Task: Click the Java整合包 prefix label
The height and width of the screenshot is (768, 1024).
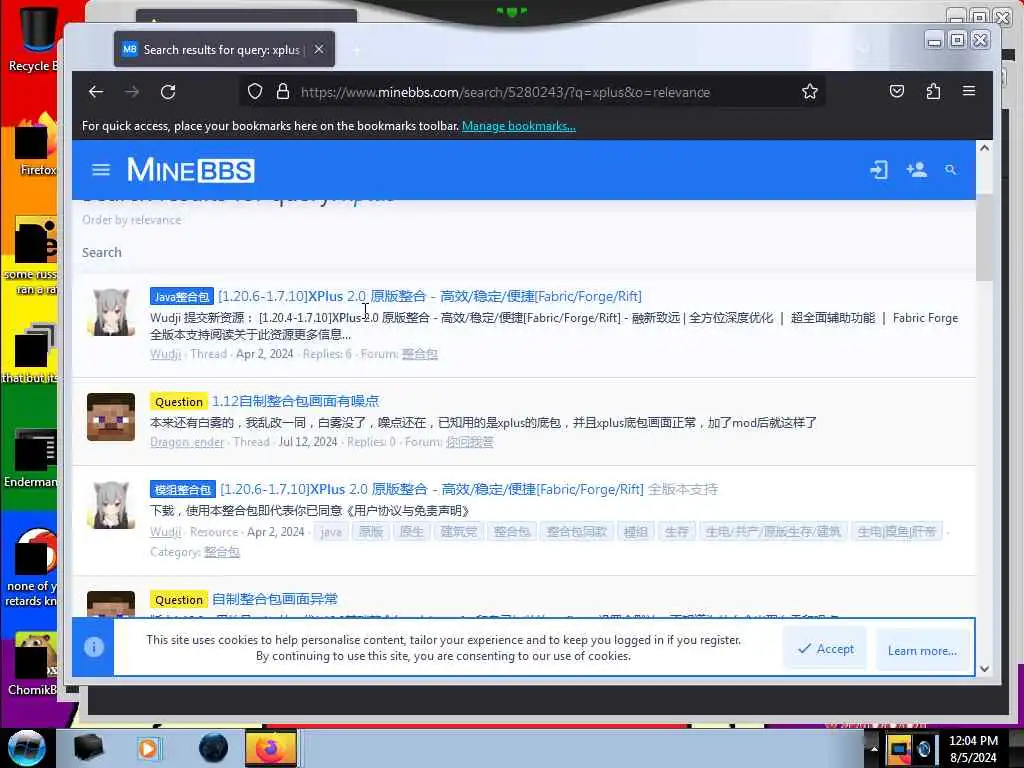Action: 182,297
